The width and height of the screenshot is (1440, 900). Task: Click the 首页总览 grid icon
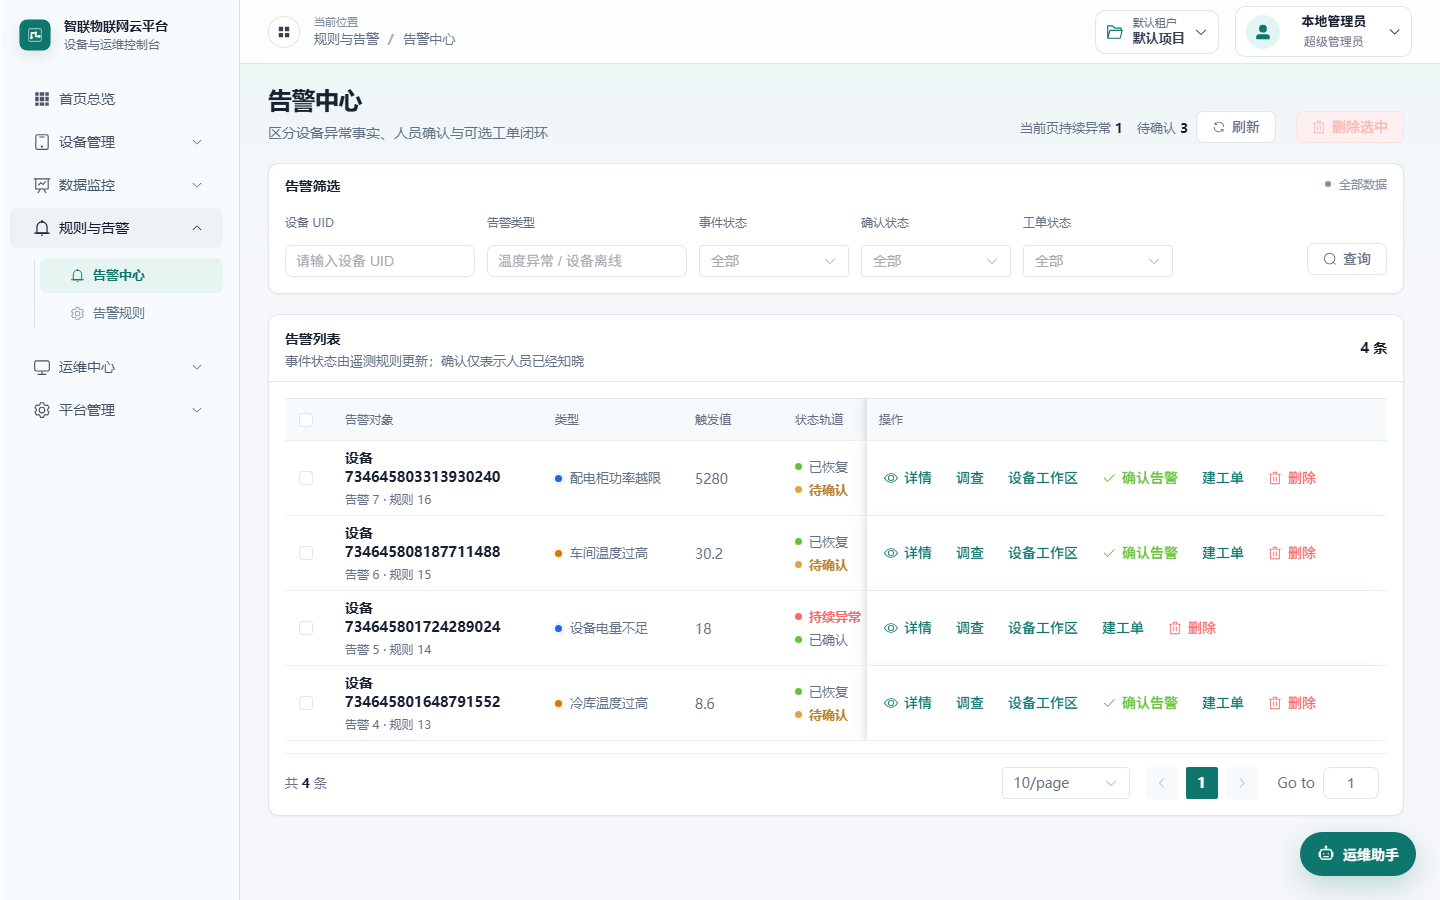point(42,99)
